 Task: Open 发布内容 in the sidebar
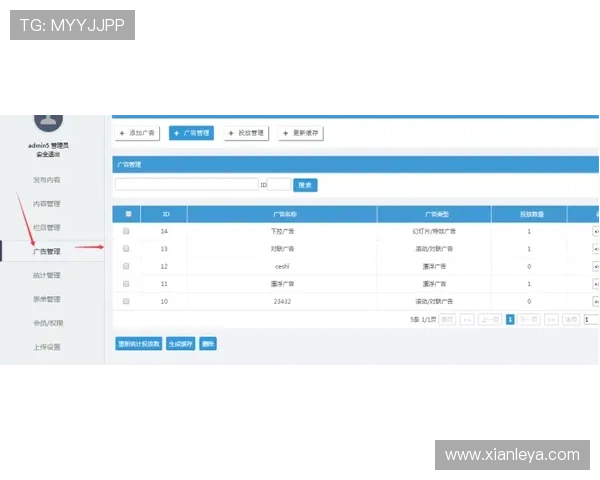(x=47, y=180)
